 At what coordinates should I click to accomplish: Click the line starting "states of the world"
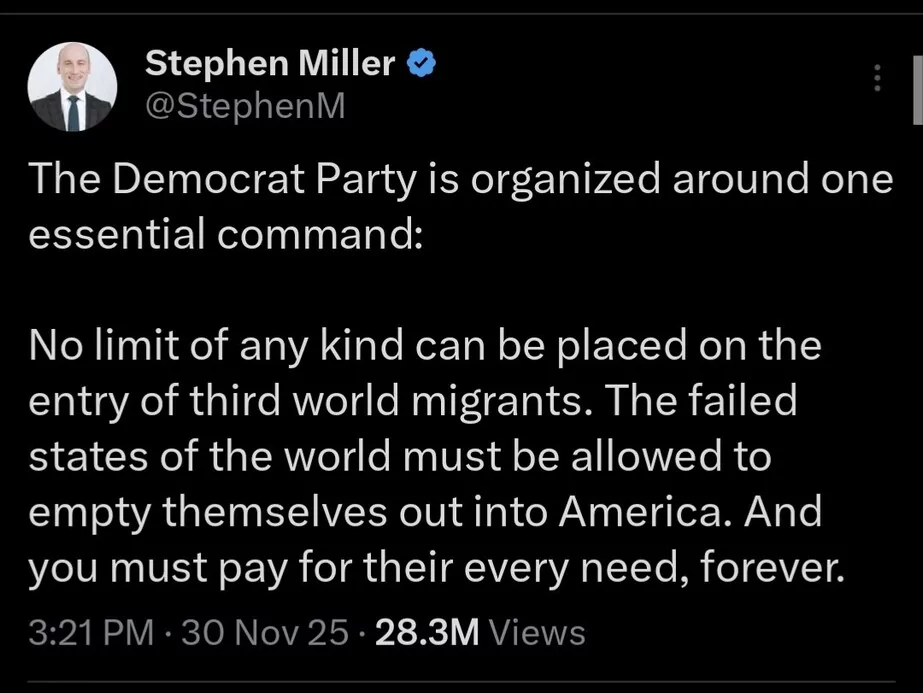(400, 457)
